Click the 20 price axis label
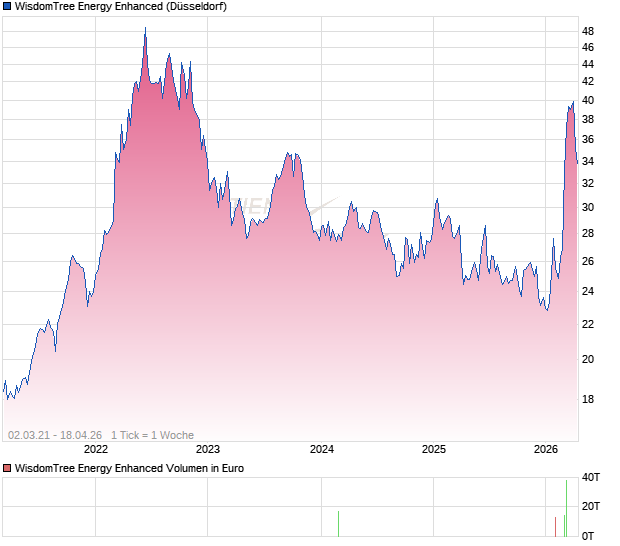 pos(588,359)
